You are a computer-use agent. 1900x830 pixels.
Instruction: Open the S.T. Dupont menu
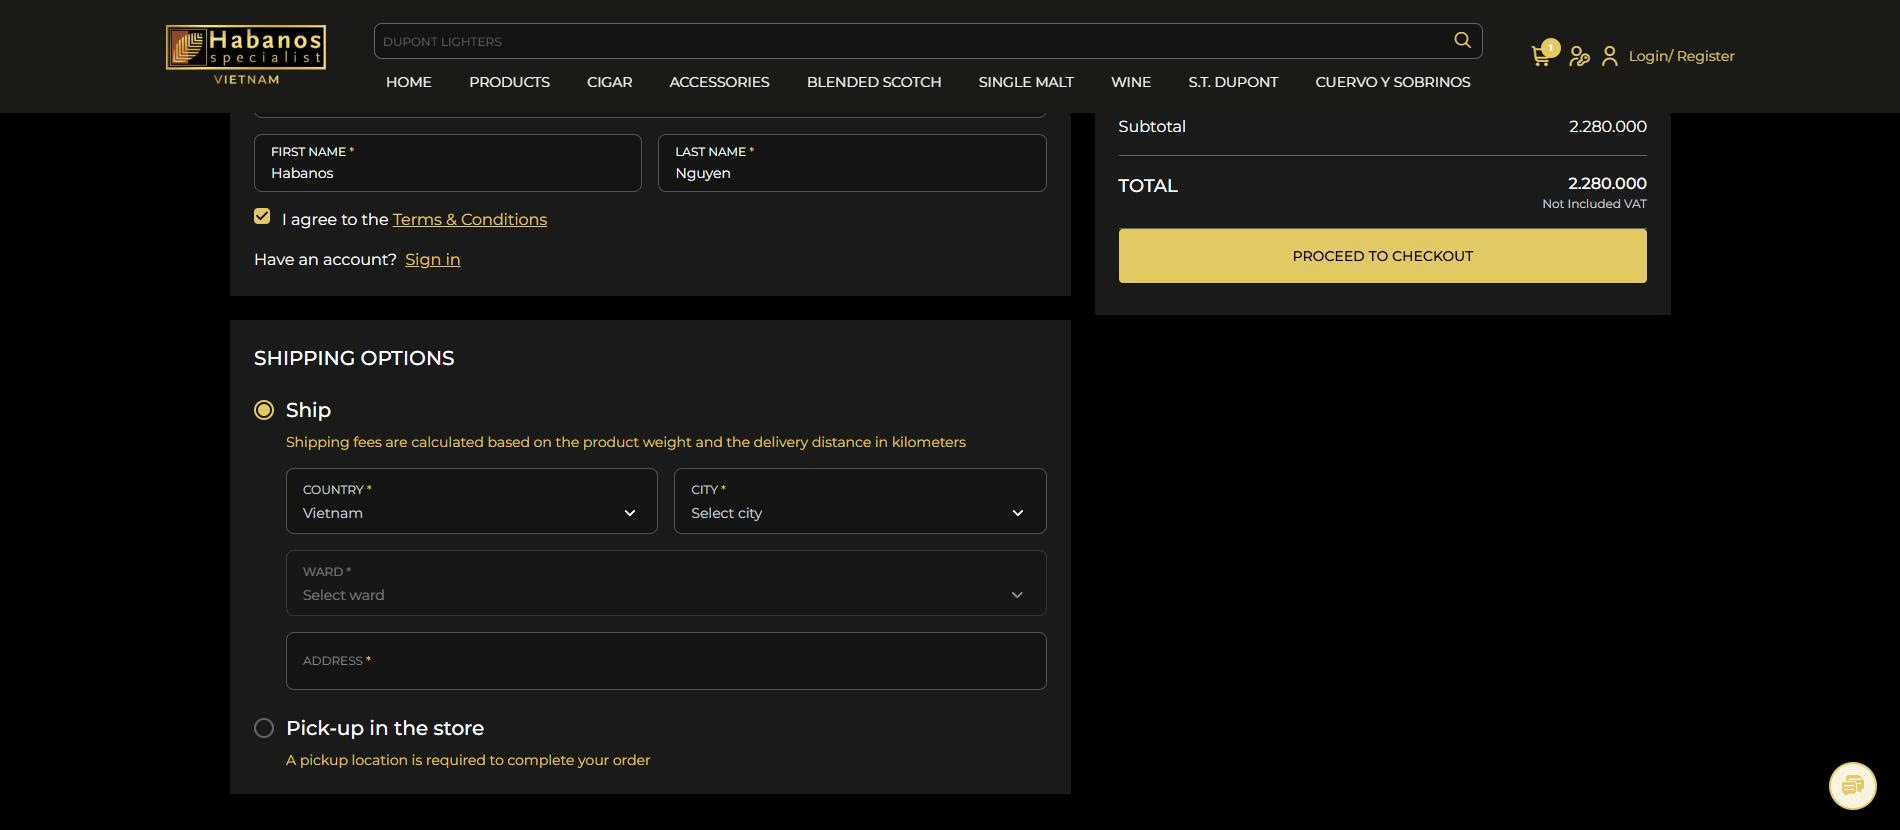coord(1233,82)
